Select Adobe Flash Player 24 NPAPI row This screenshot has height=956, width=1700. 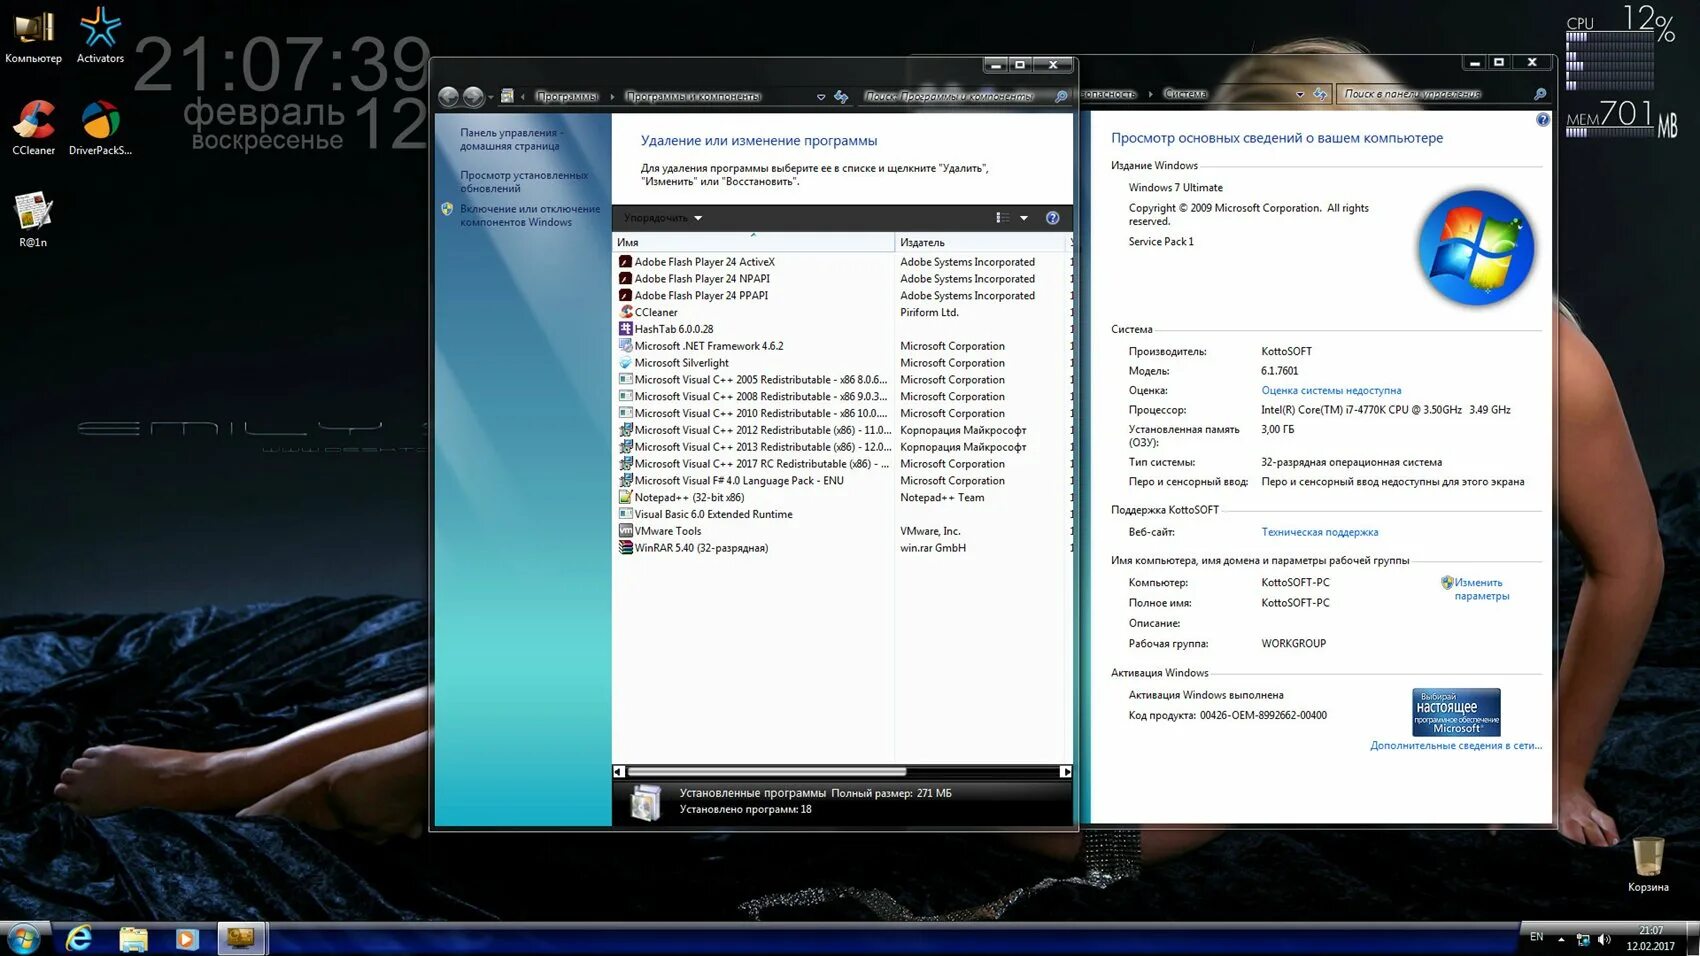coord(841,279)
